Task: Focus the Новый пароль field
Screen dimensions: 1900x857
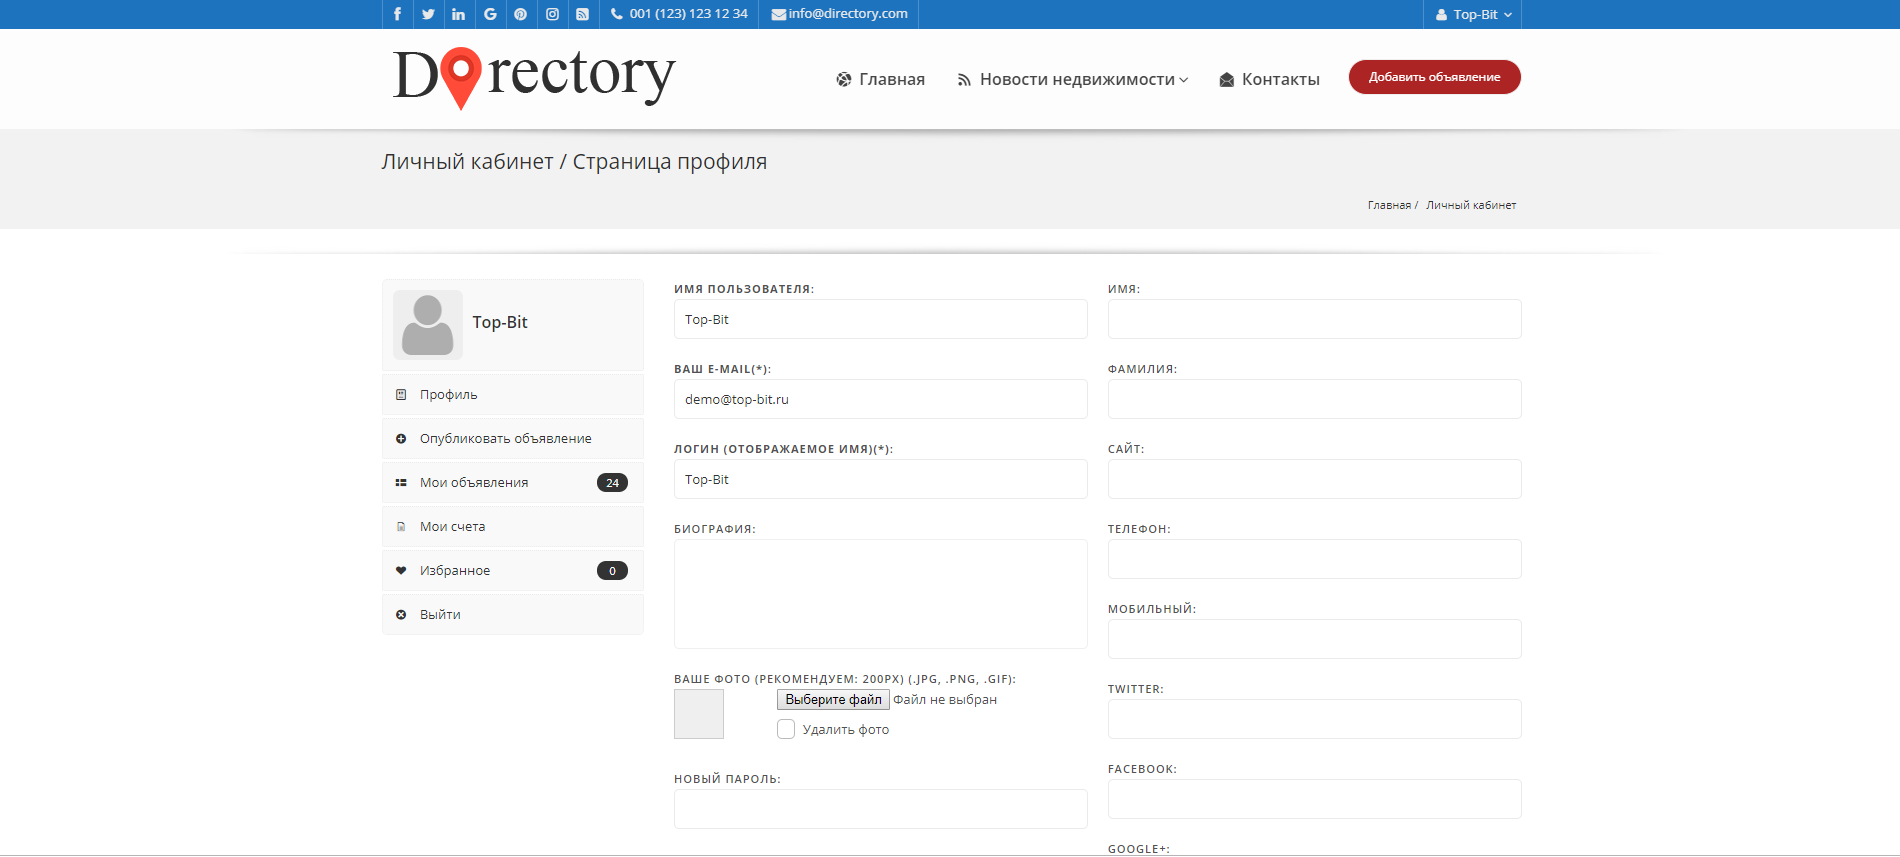Action: coord(881,809)
